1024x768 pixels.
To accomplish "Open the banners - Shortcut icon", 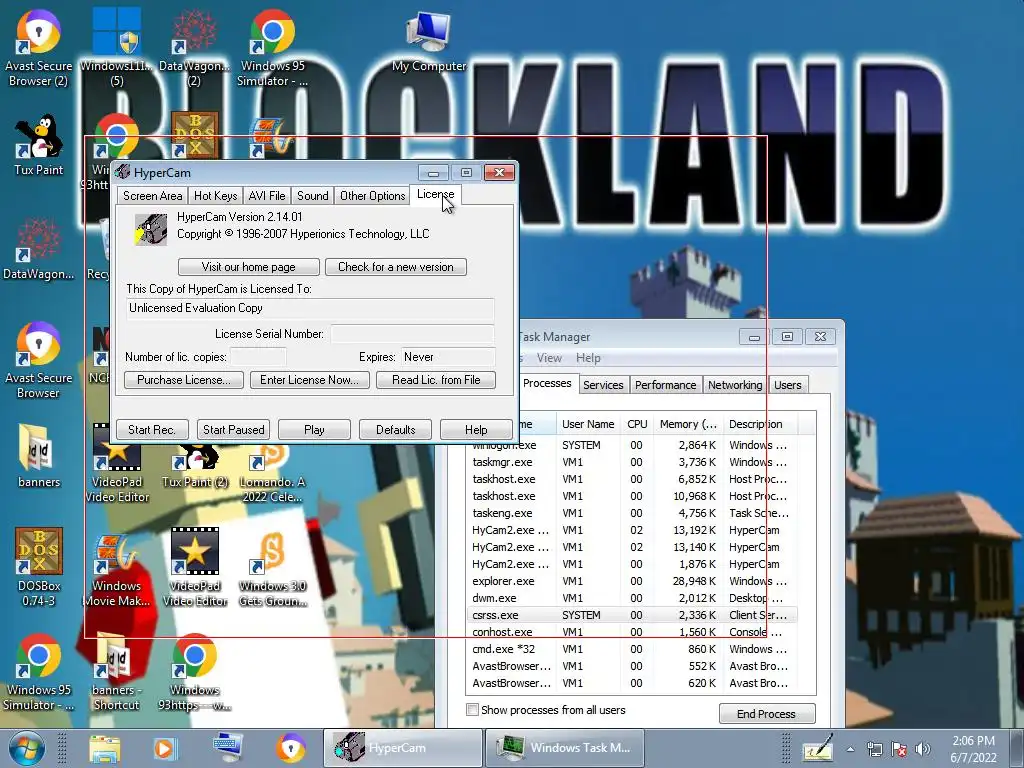I will click(x=116, y=673).
